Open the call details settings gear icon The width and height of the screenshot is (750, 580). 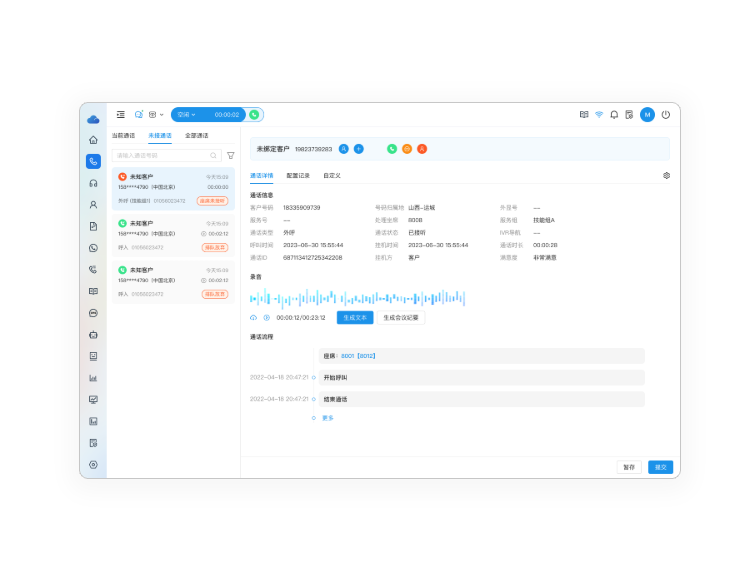(666, 175)
